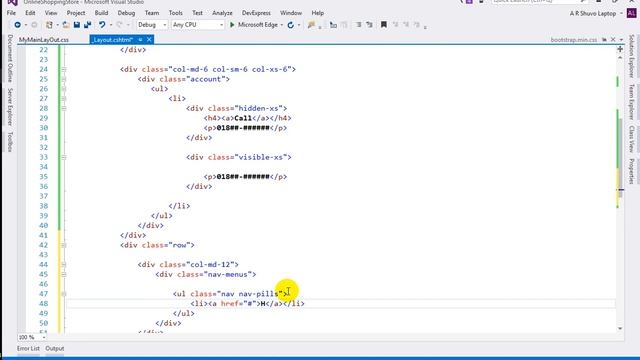Open the DevExpress menu
The image size is (640, 360).
[x=256, y=13]
